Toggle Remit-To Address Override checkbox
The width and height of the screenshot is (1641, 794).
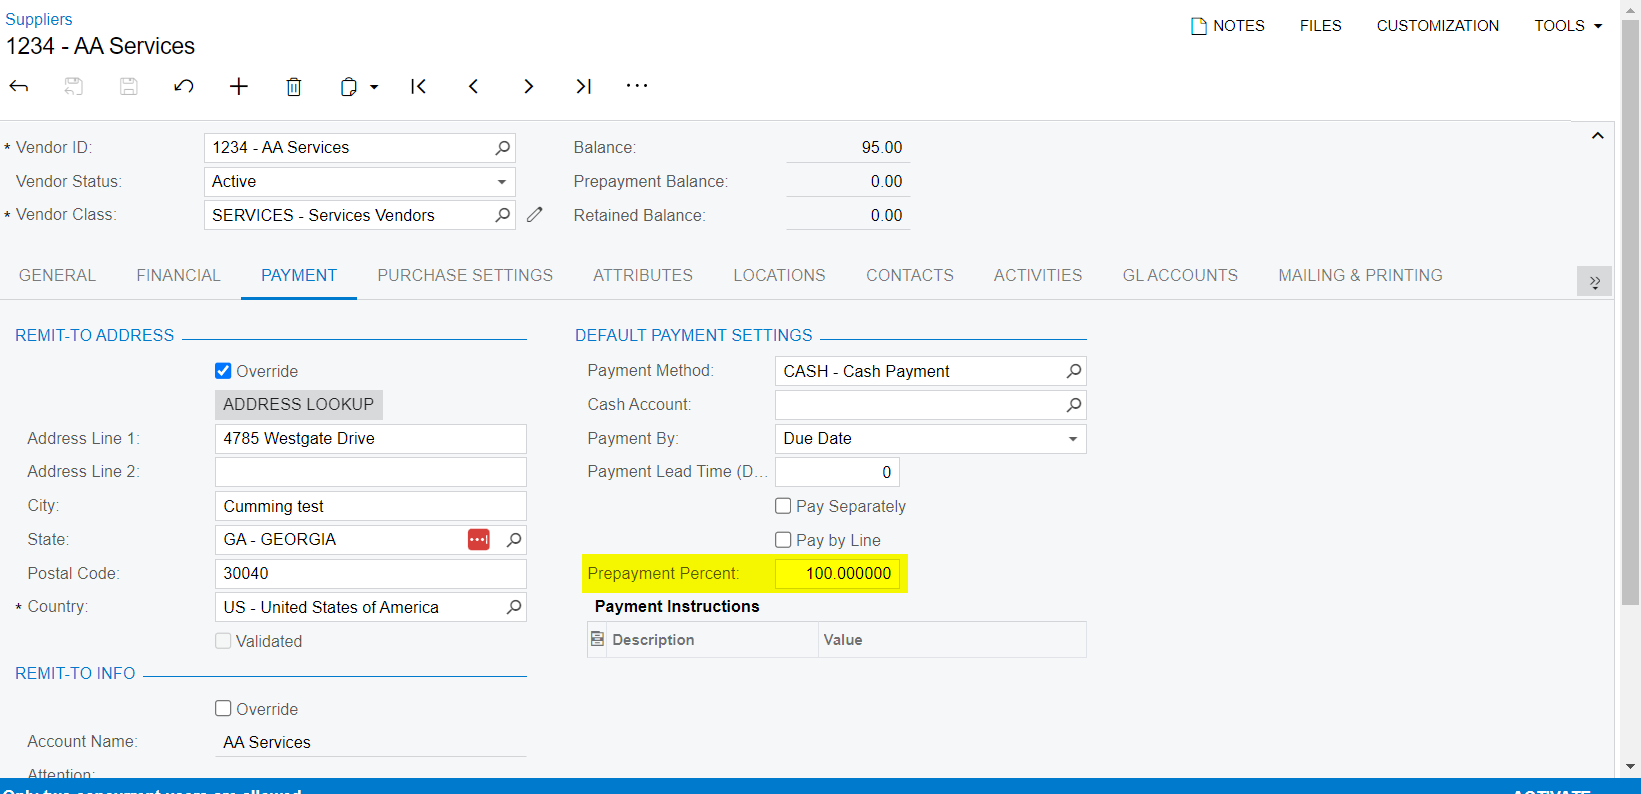pos(223,371)
